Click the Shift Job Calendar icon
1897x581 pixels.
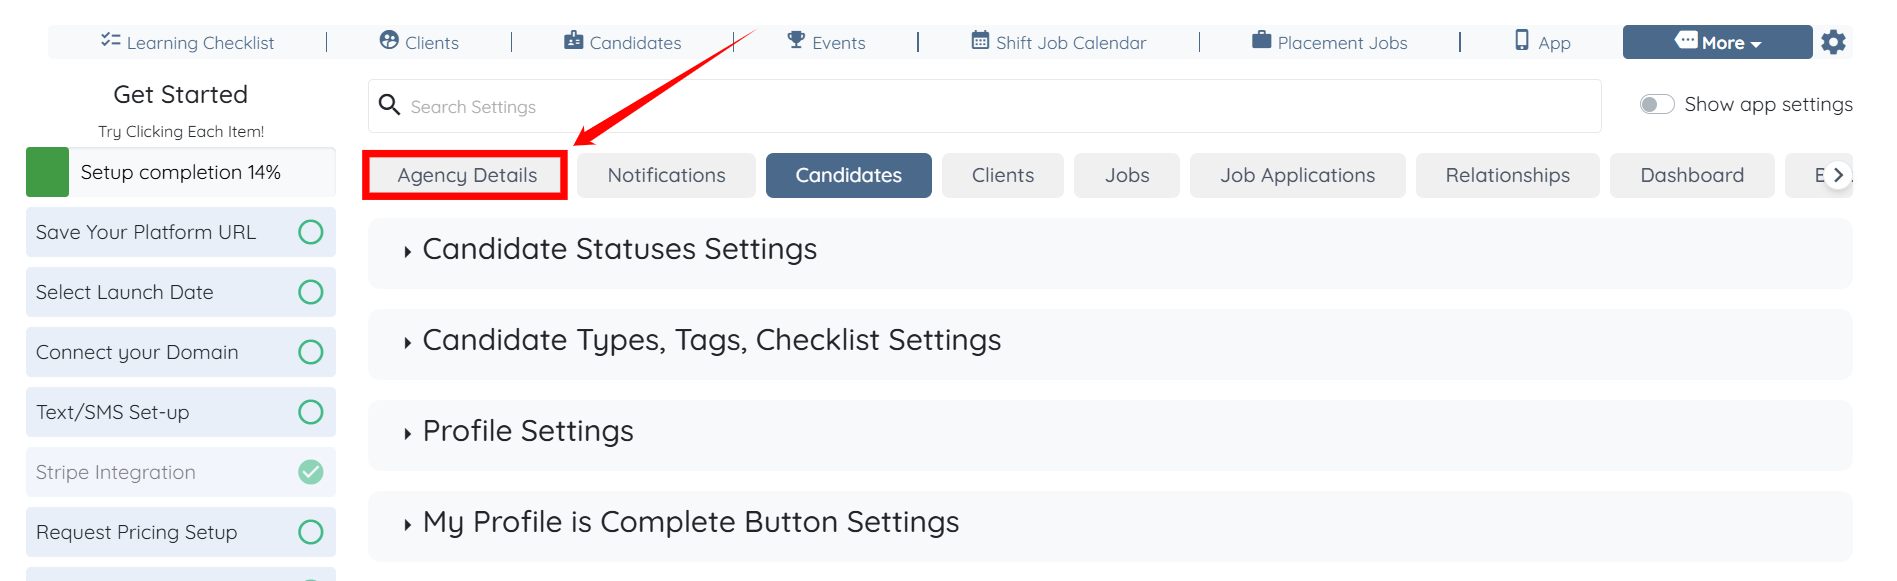point(980,41)
